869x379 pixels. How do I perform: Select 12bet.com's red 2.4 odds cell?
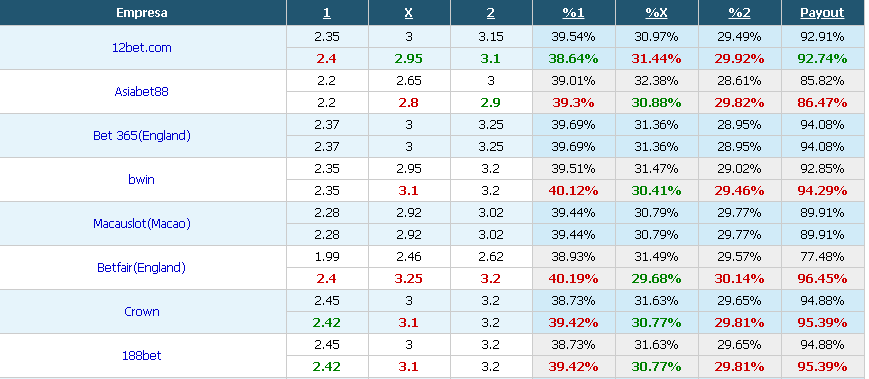point(326,58)
